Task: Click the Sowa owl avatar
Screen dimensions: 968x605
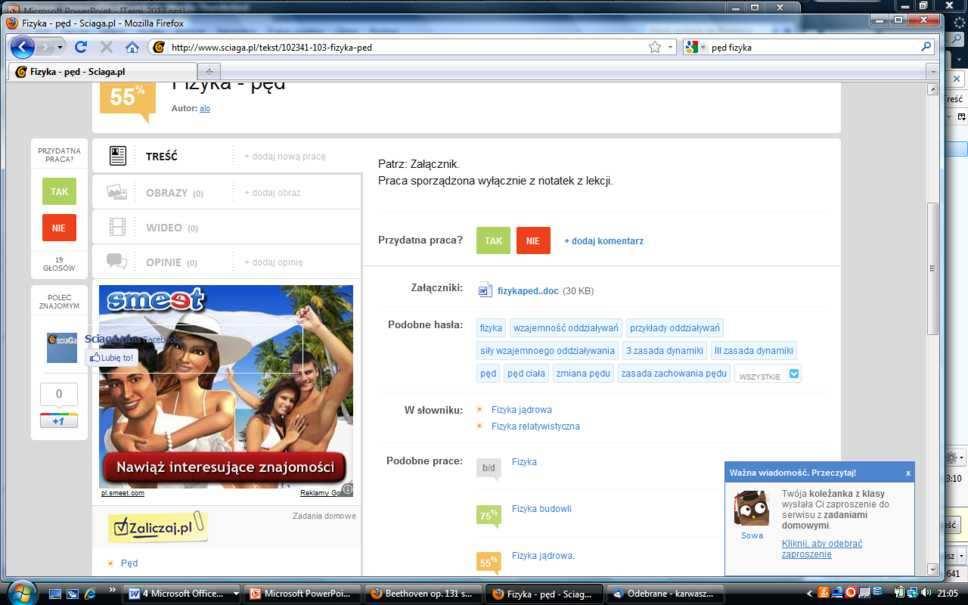Action: point(751,508)
